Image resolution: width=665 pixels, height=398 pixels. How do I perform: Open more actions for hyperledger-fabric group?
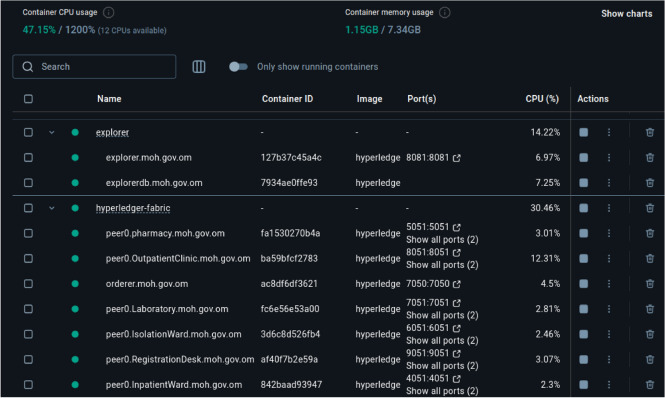point(609,208)
